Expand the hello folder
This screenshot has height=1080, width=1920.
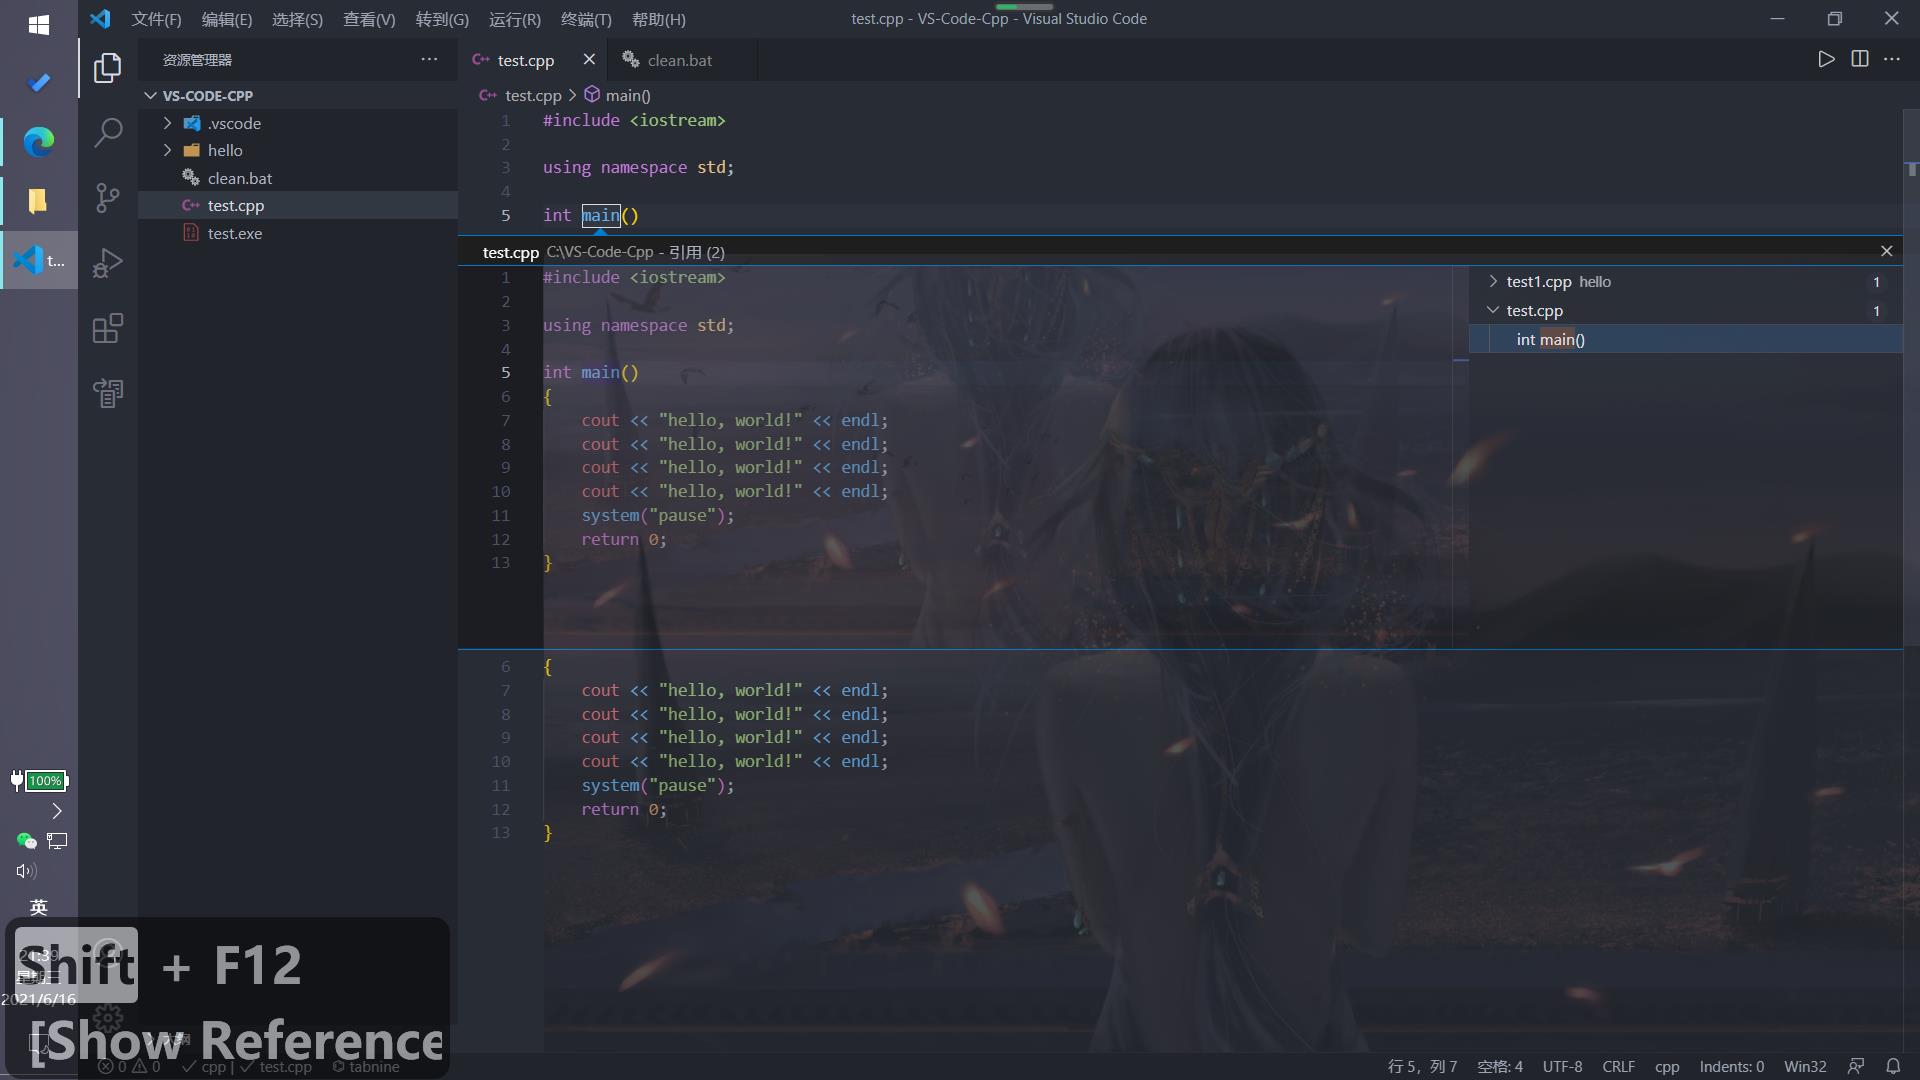(167, 150)
